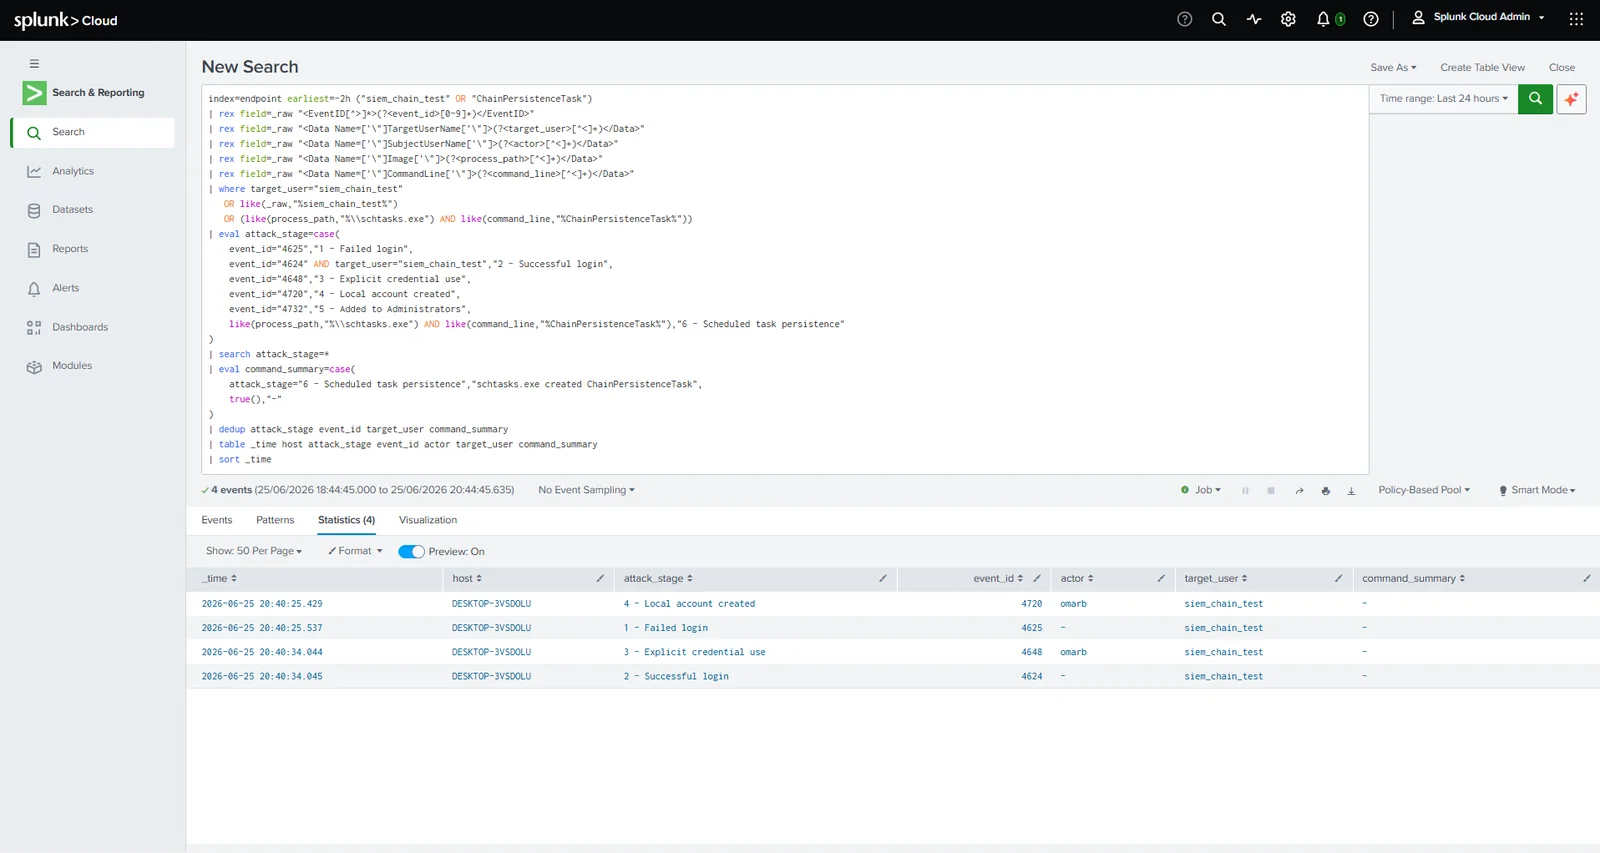Open the AI assistant sparkle button
1600x853 pixels.
(x=1571, y=99)
